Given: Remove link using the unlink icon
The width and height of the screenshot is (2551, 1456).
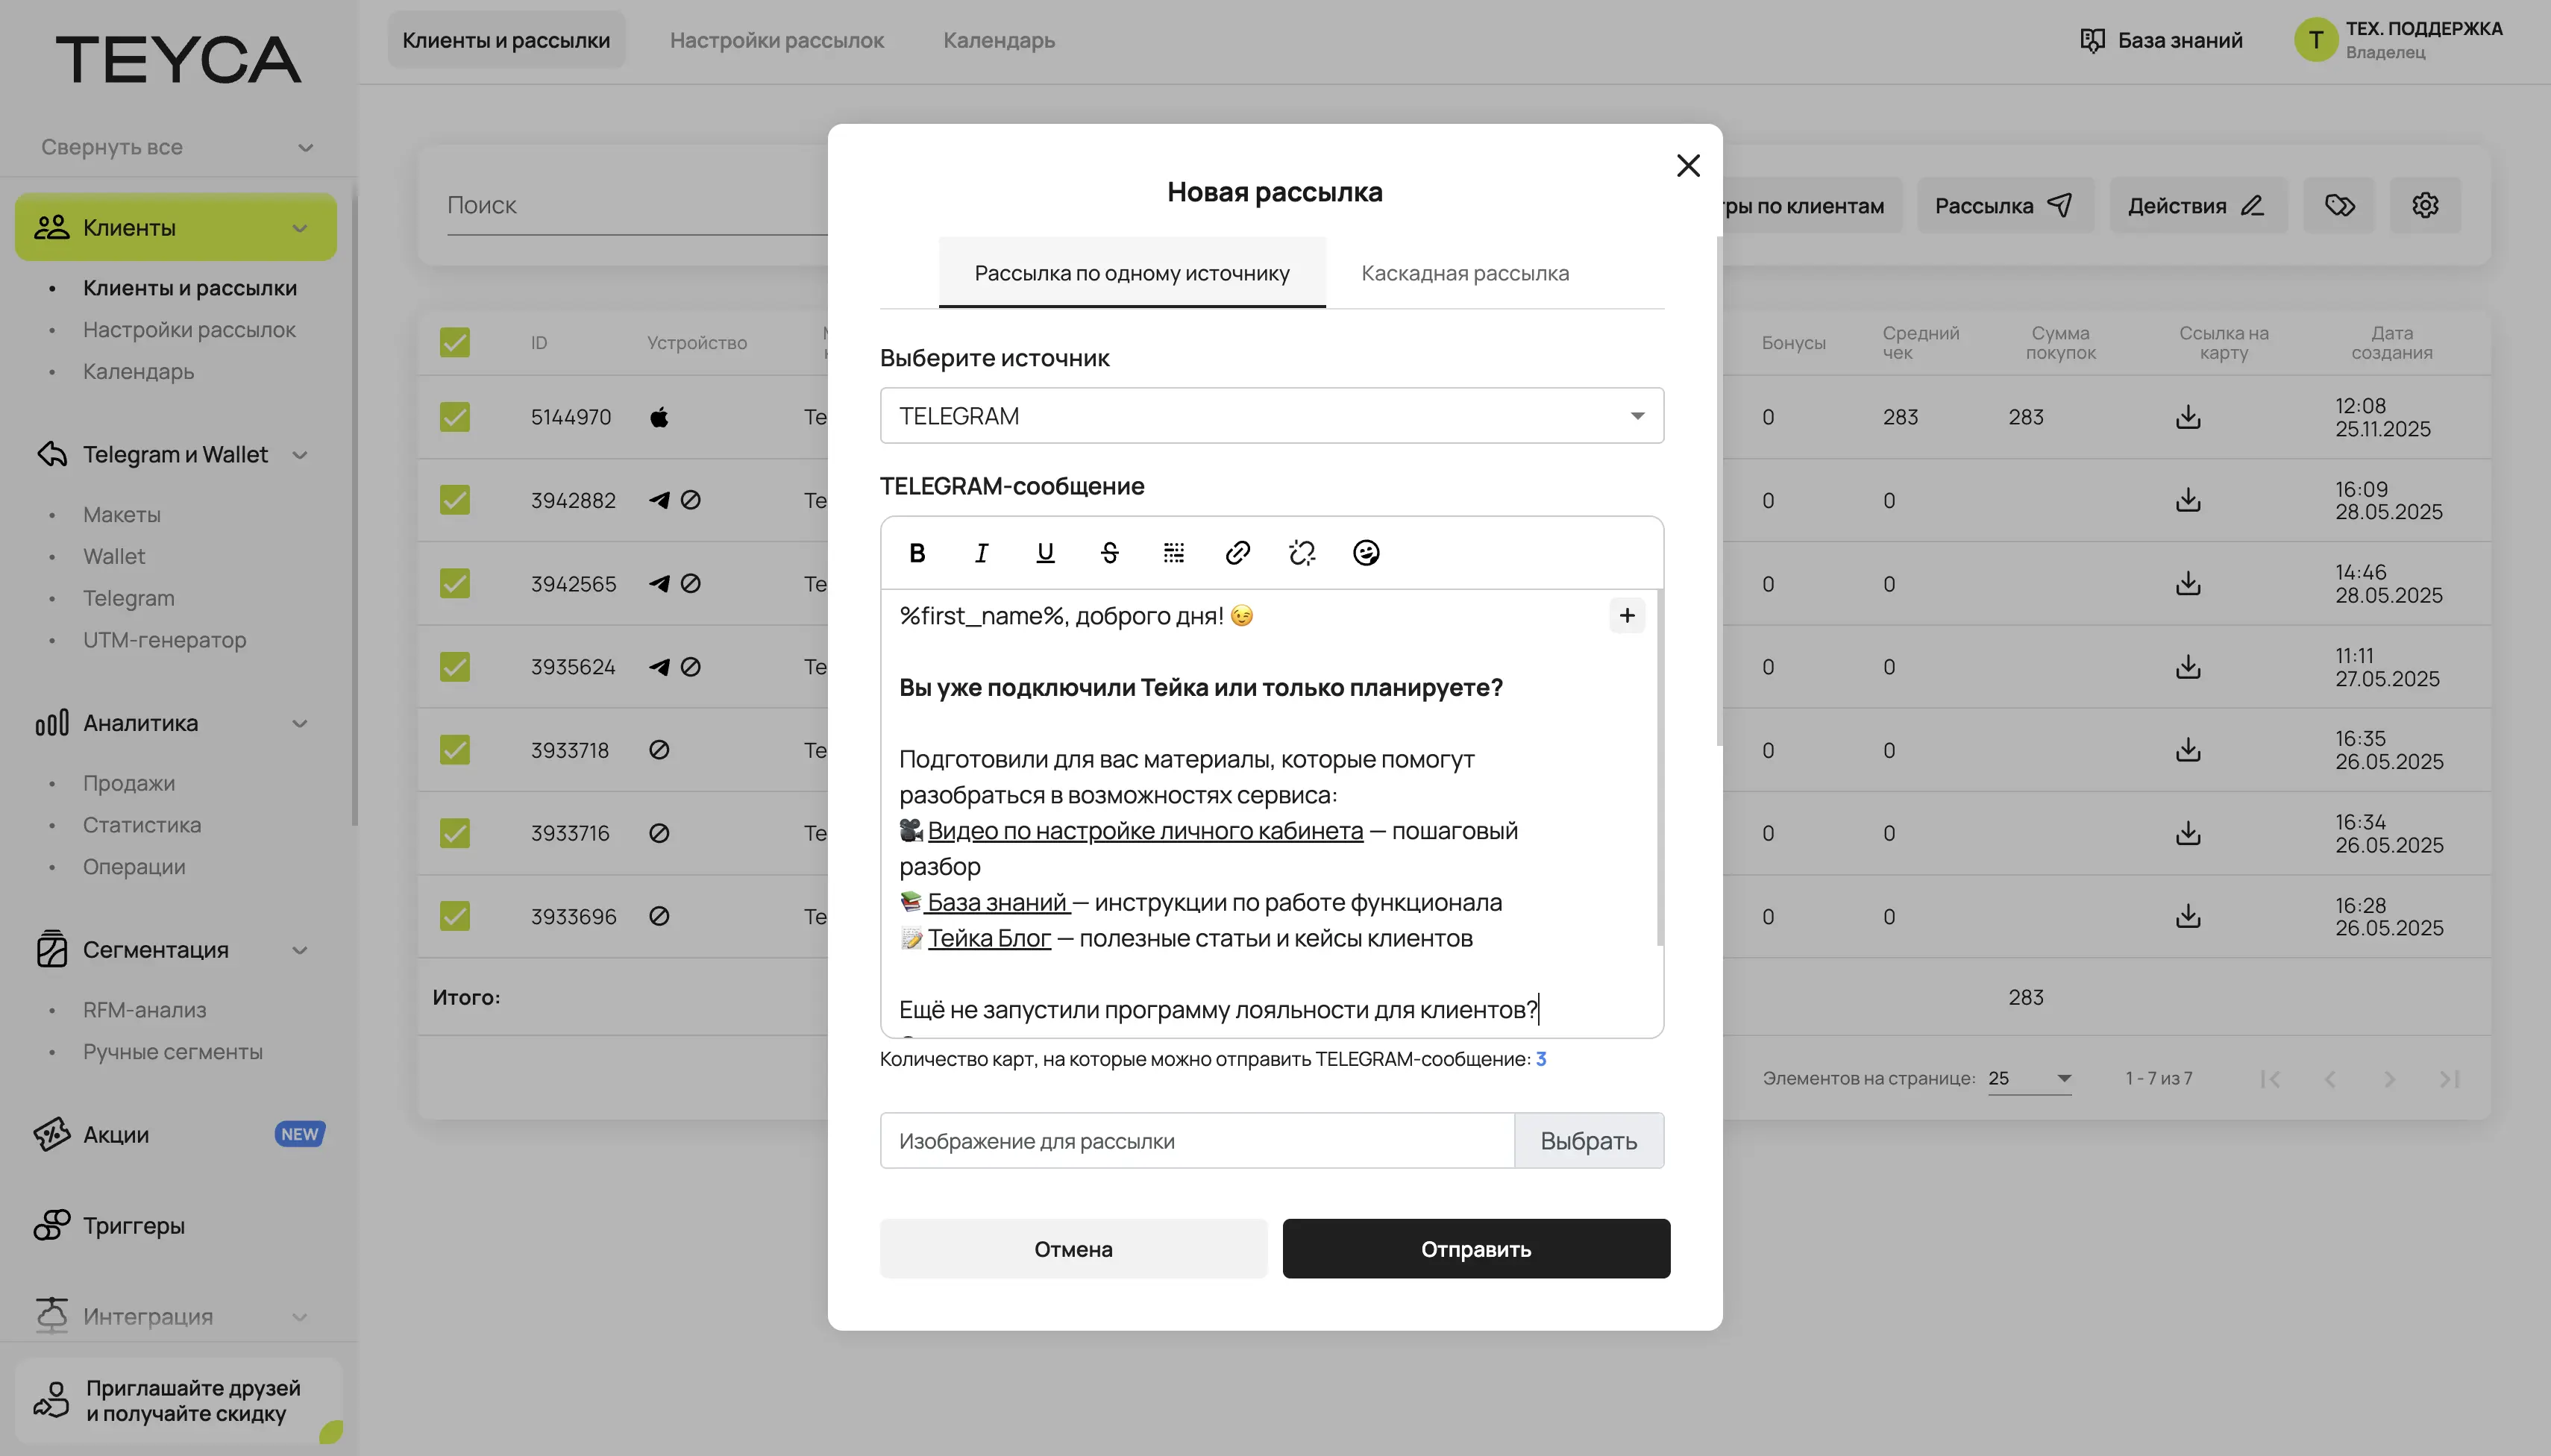Looking at the screenshot, I should click(x=1301, y=553).
